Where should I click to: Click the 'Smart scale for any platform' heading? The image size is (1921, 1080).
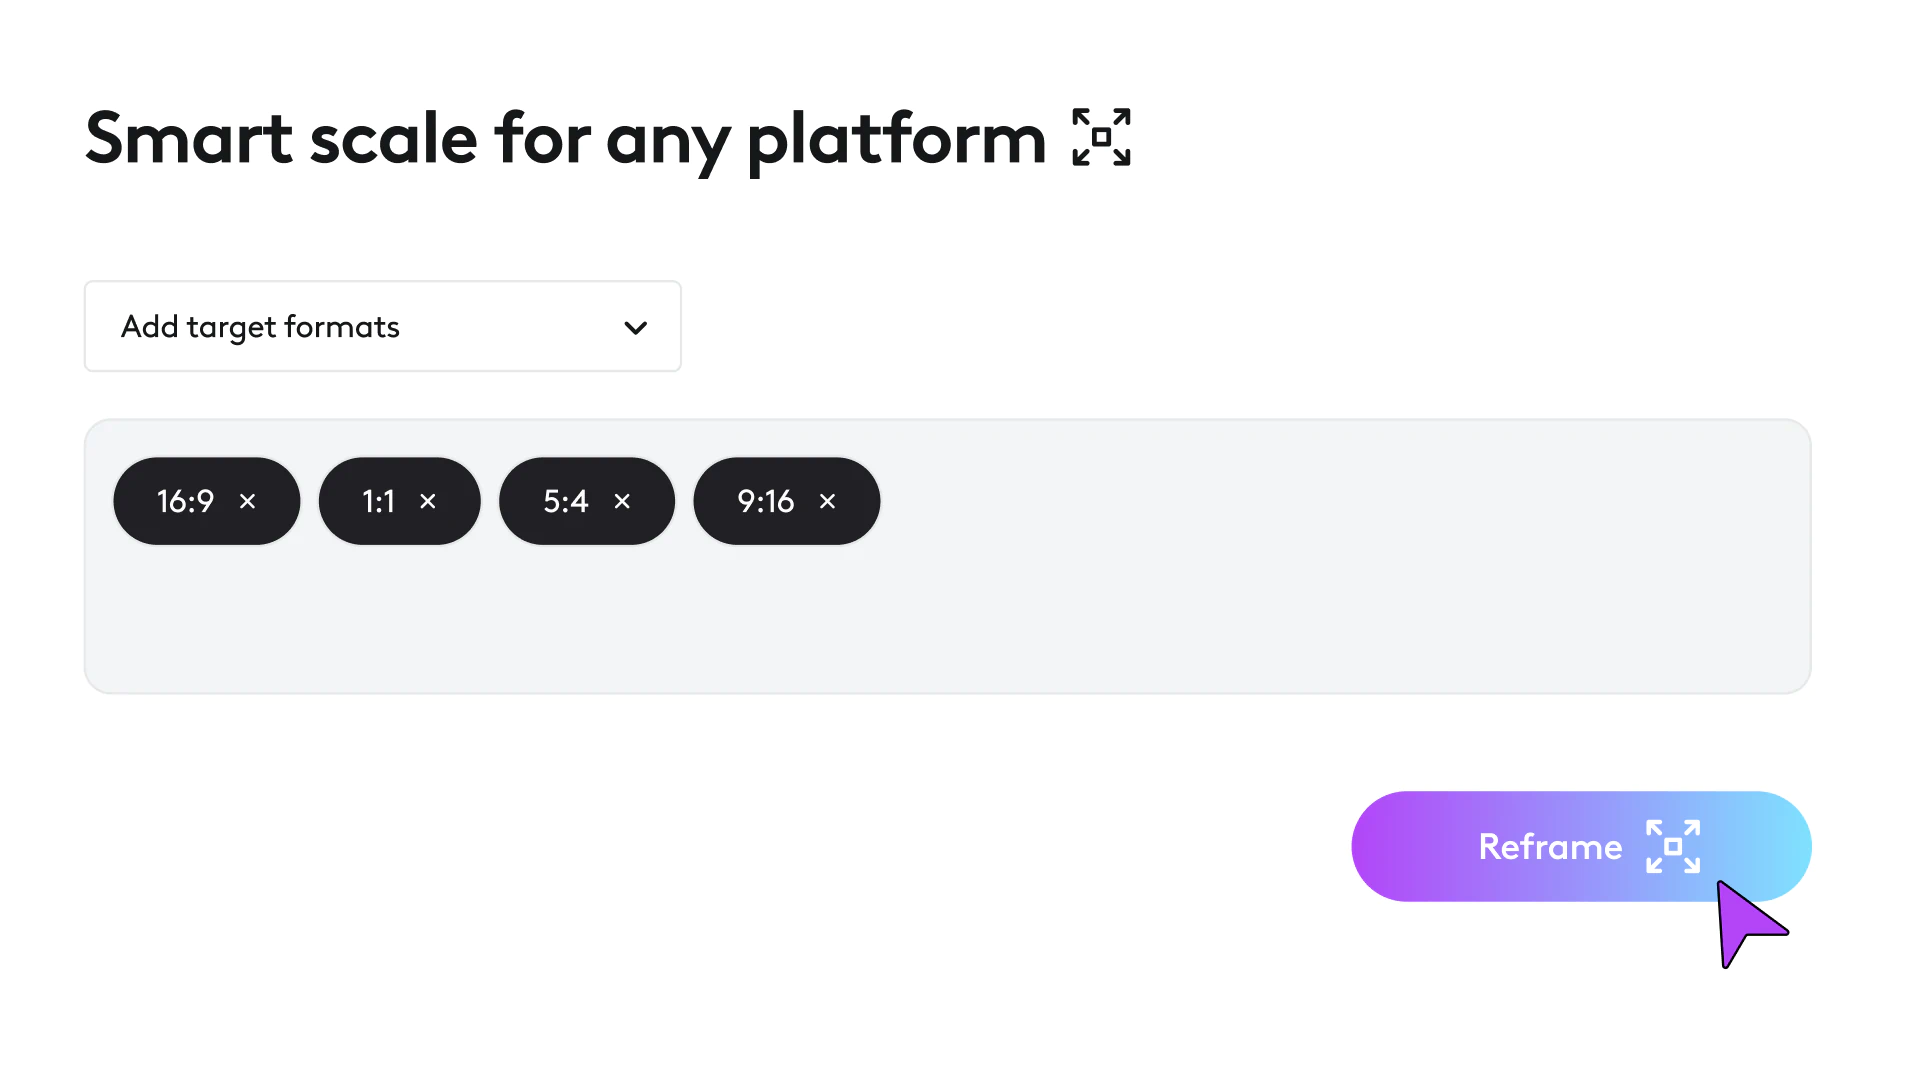click(x=565, y=138)
